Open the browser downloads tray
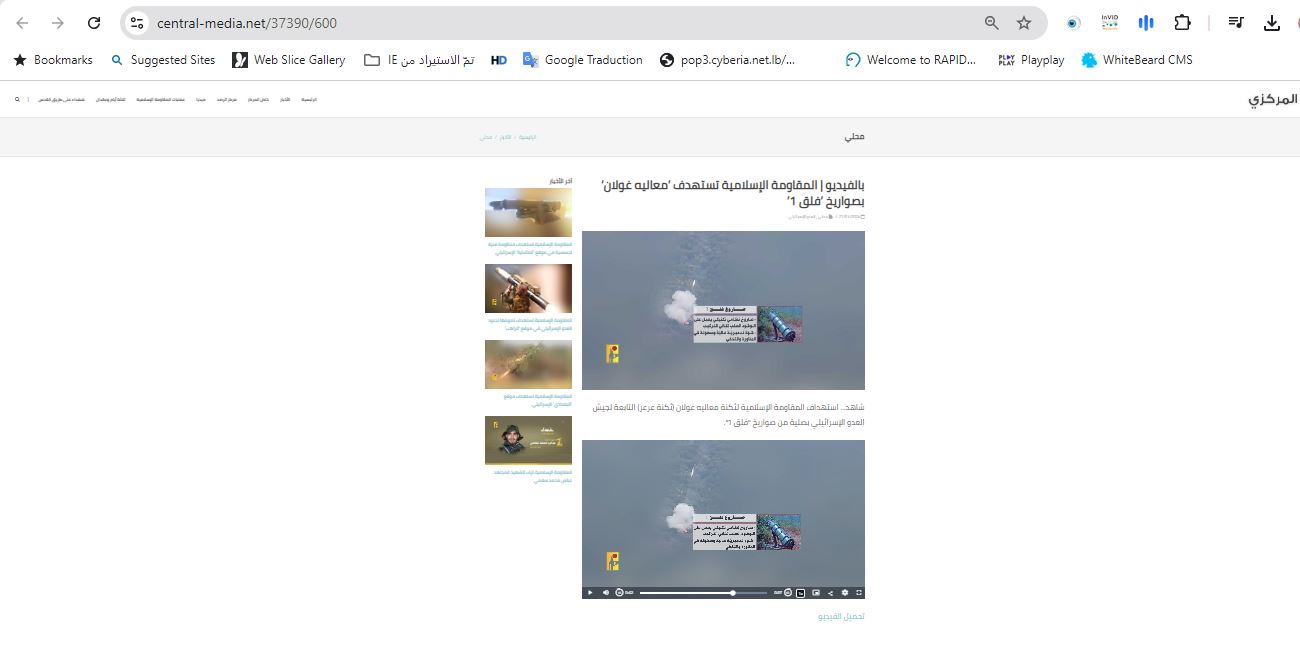The height and width of the screenshot is (660, 1300). coord(1272,23)
